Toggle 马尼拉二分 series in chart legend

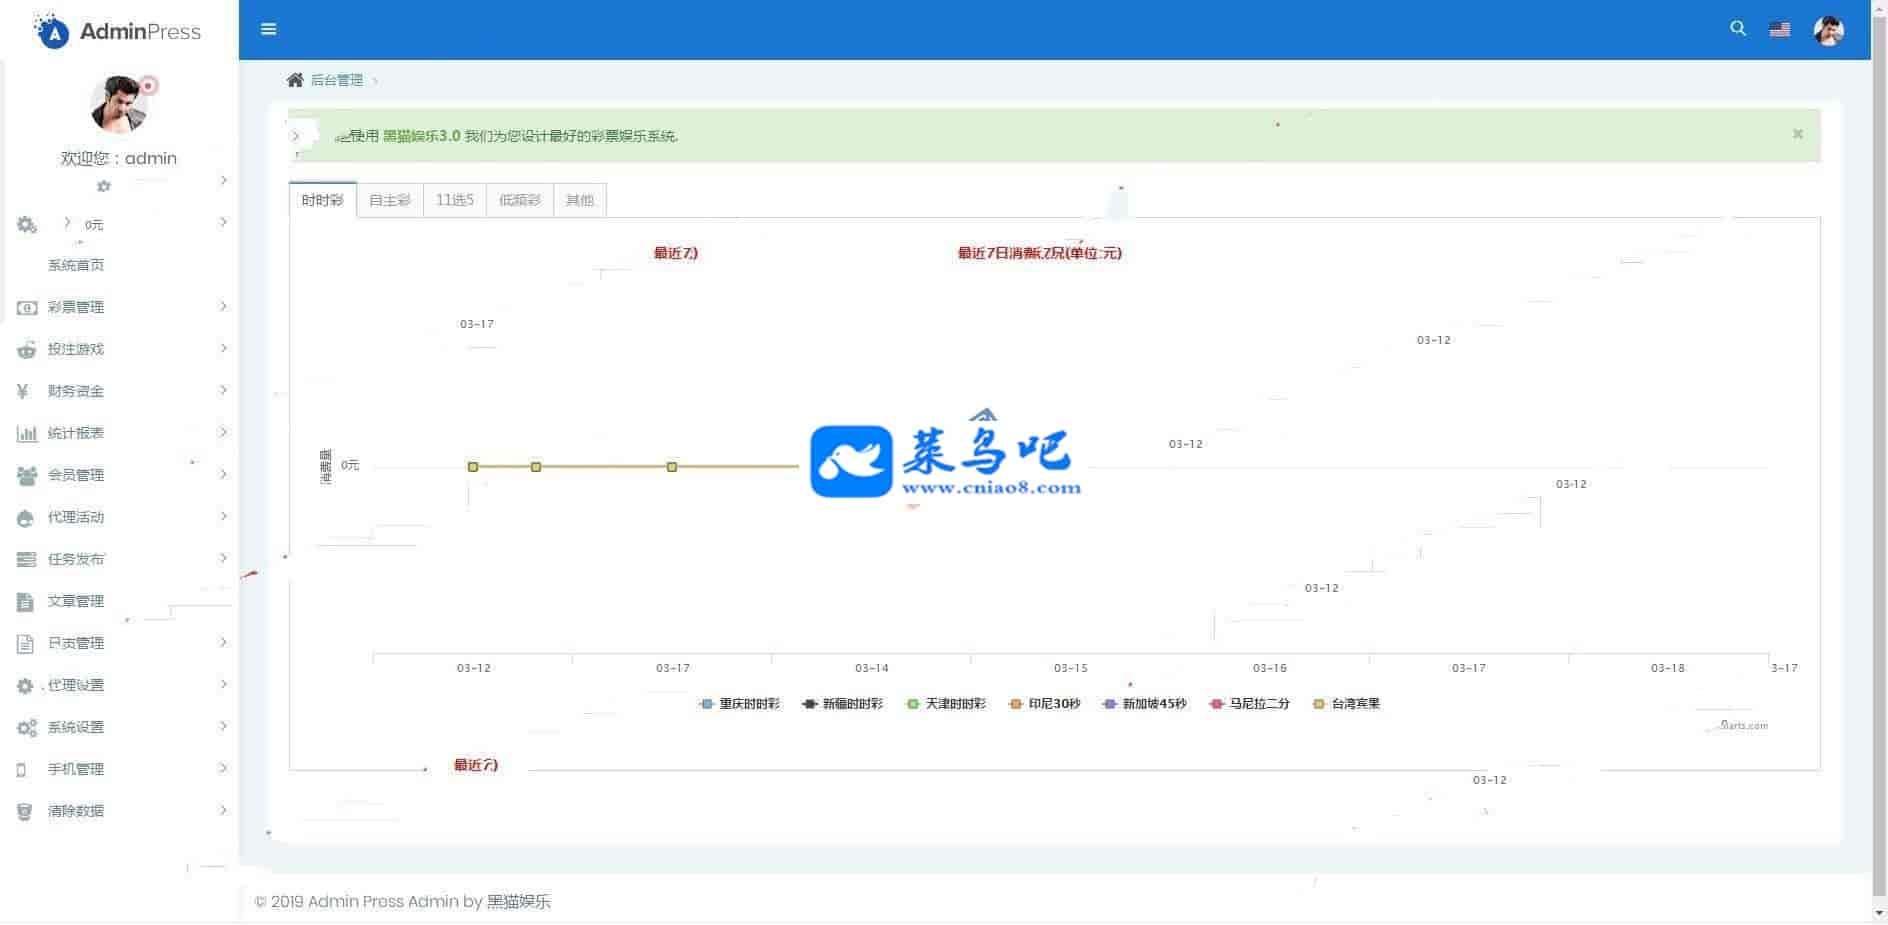(1250, 704)
